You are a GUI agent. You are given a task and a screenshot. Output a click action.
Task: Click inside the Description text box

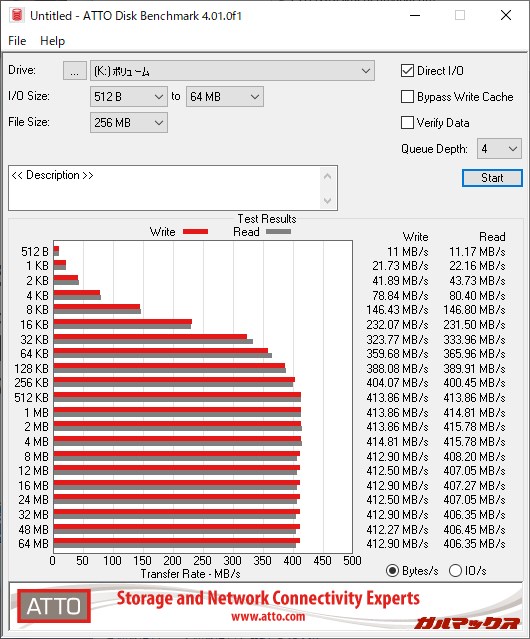pyautogui.click(x=165, y=188)
